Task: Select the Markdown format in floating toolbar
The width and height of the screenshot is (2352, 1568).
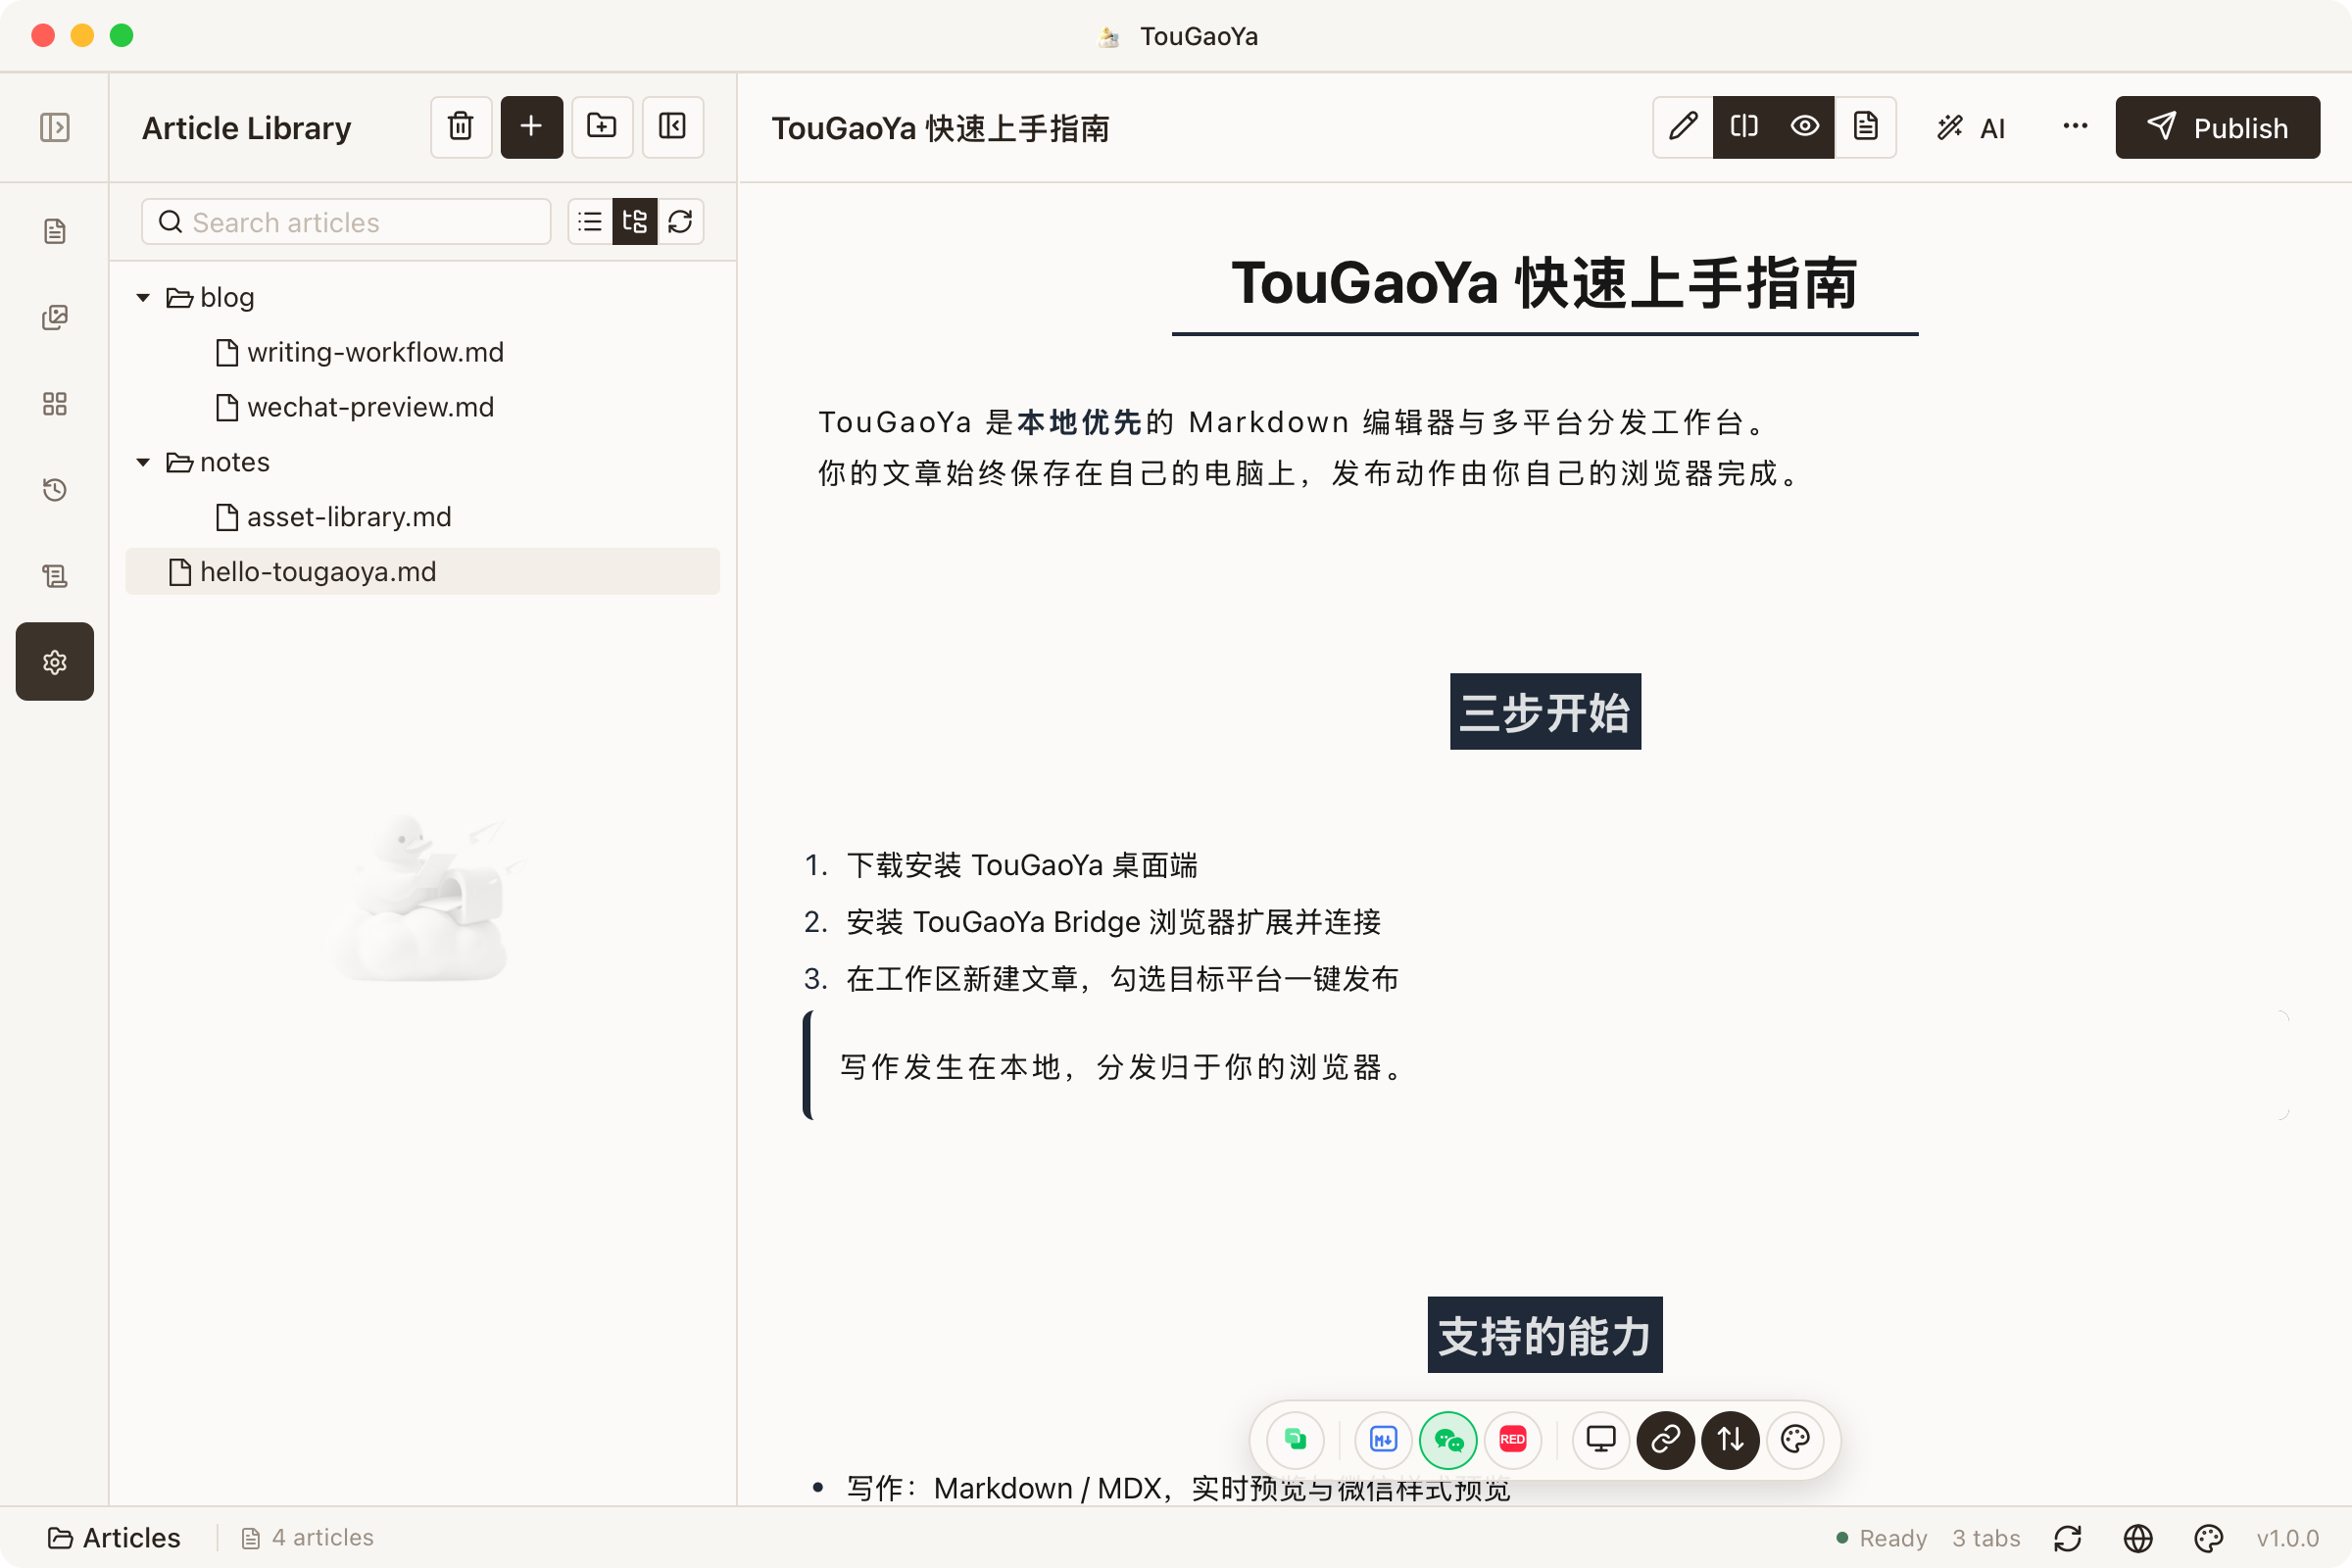Action: [1383, 1440]
